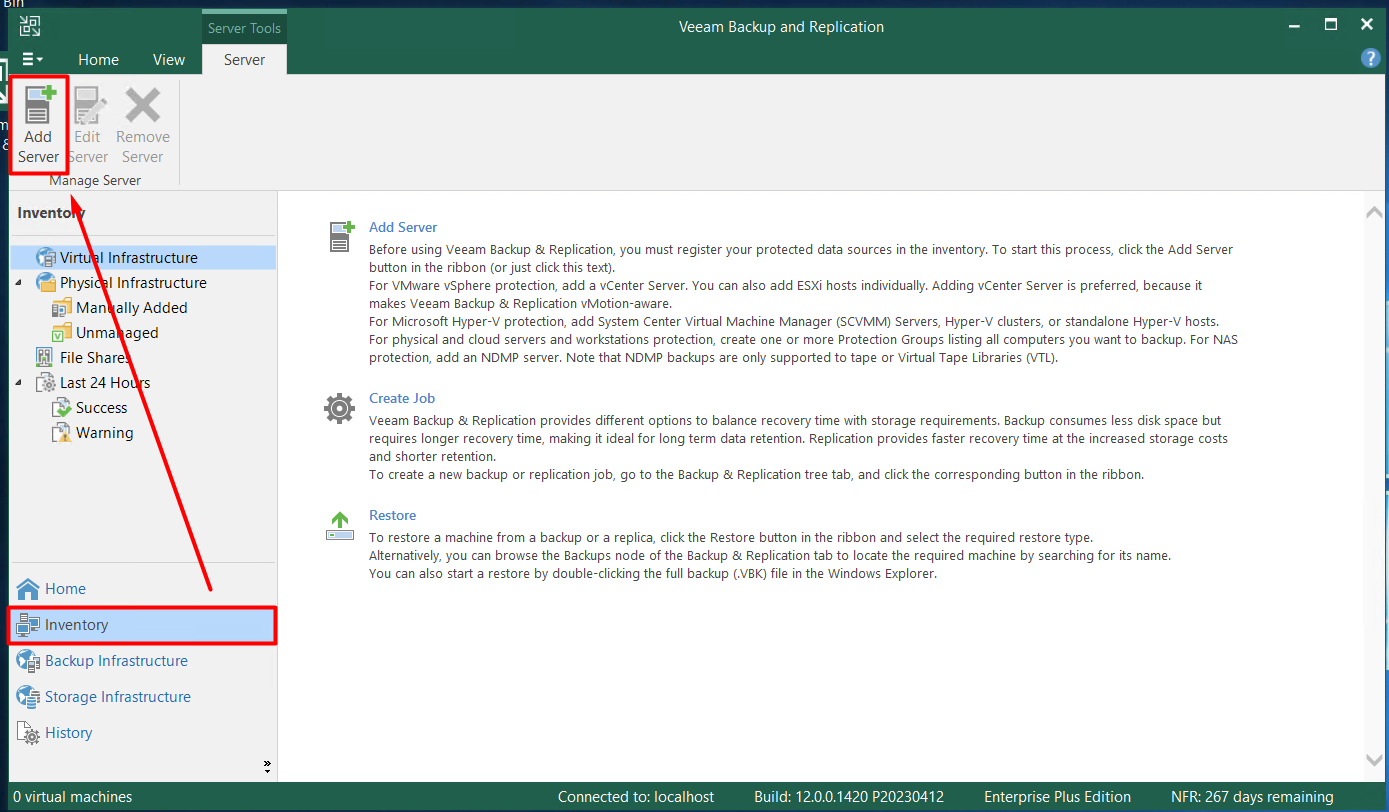Click the Create Job heading link
Screen dimensions: 1389x812
click(402, 398)
